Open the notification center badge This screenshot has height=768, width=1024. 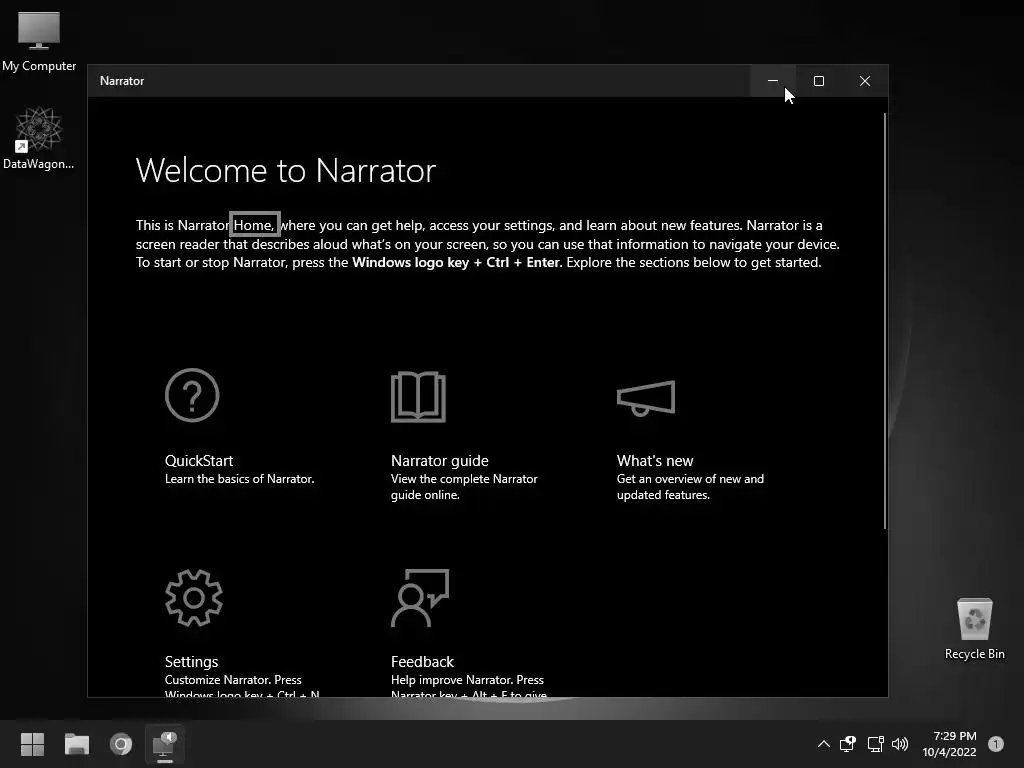click(995, 744)
